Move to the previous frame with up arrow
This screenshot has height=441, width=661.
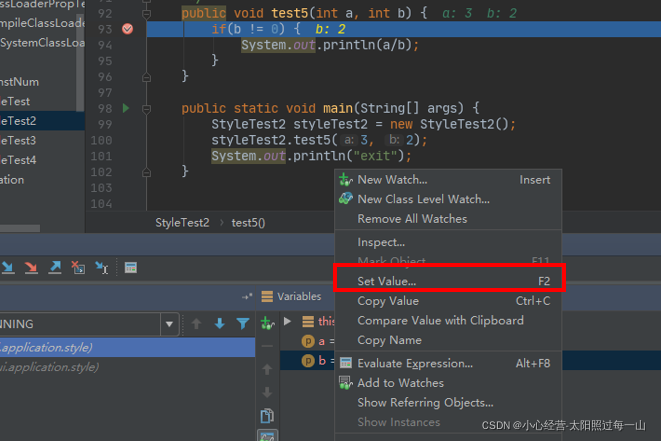pos(196,324)
